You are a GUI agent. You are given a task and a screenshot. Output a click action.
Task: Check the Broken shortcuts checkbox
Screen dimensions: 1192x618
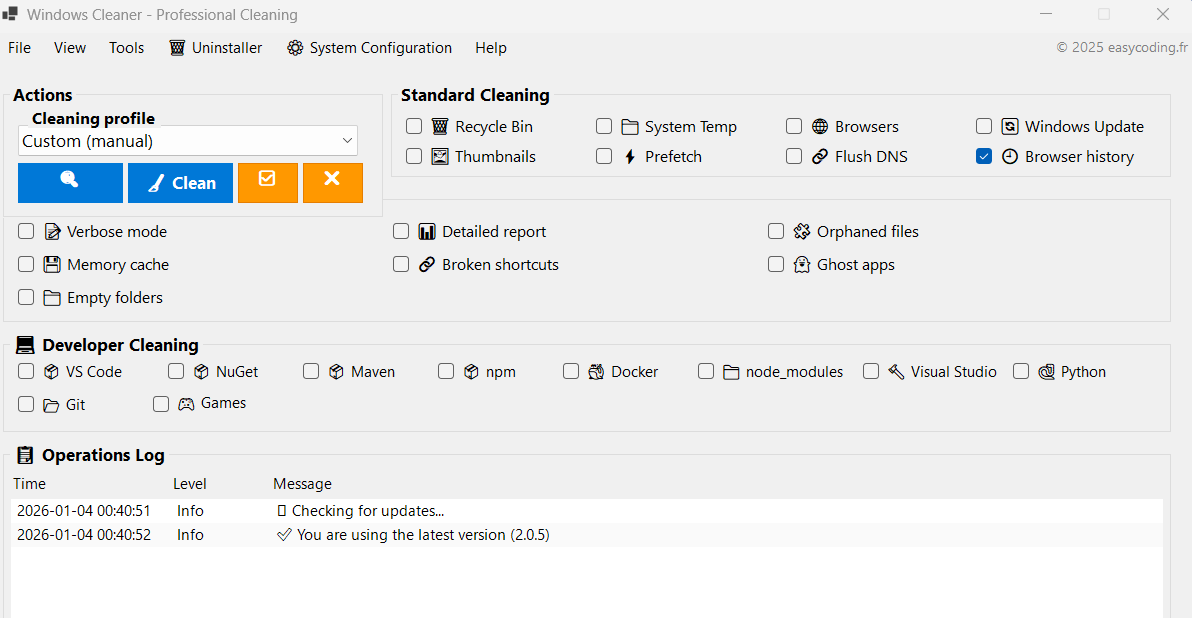point(401,265)
